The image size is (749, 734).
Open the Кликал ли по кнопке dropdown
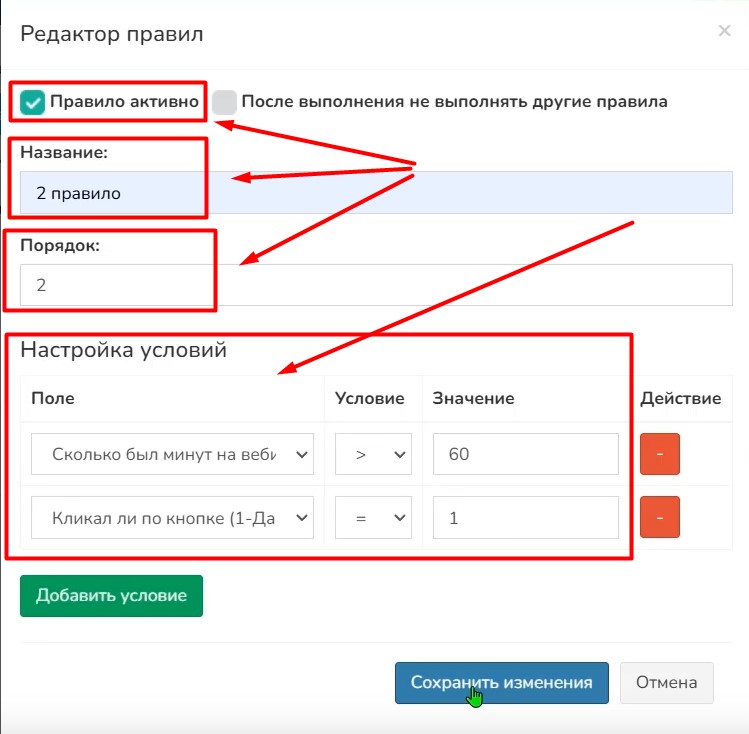[172, 517]
